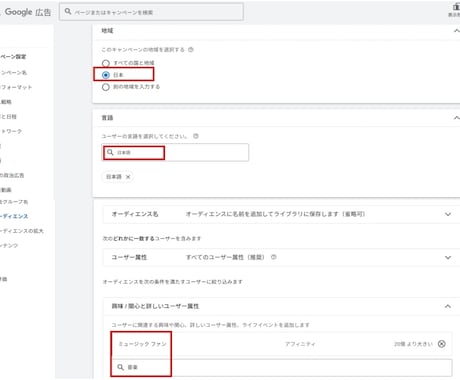Open help icon beside region selection label
The image size is (460, 380).
[x=191, y=50]
